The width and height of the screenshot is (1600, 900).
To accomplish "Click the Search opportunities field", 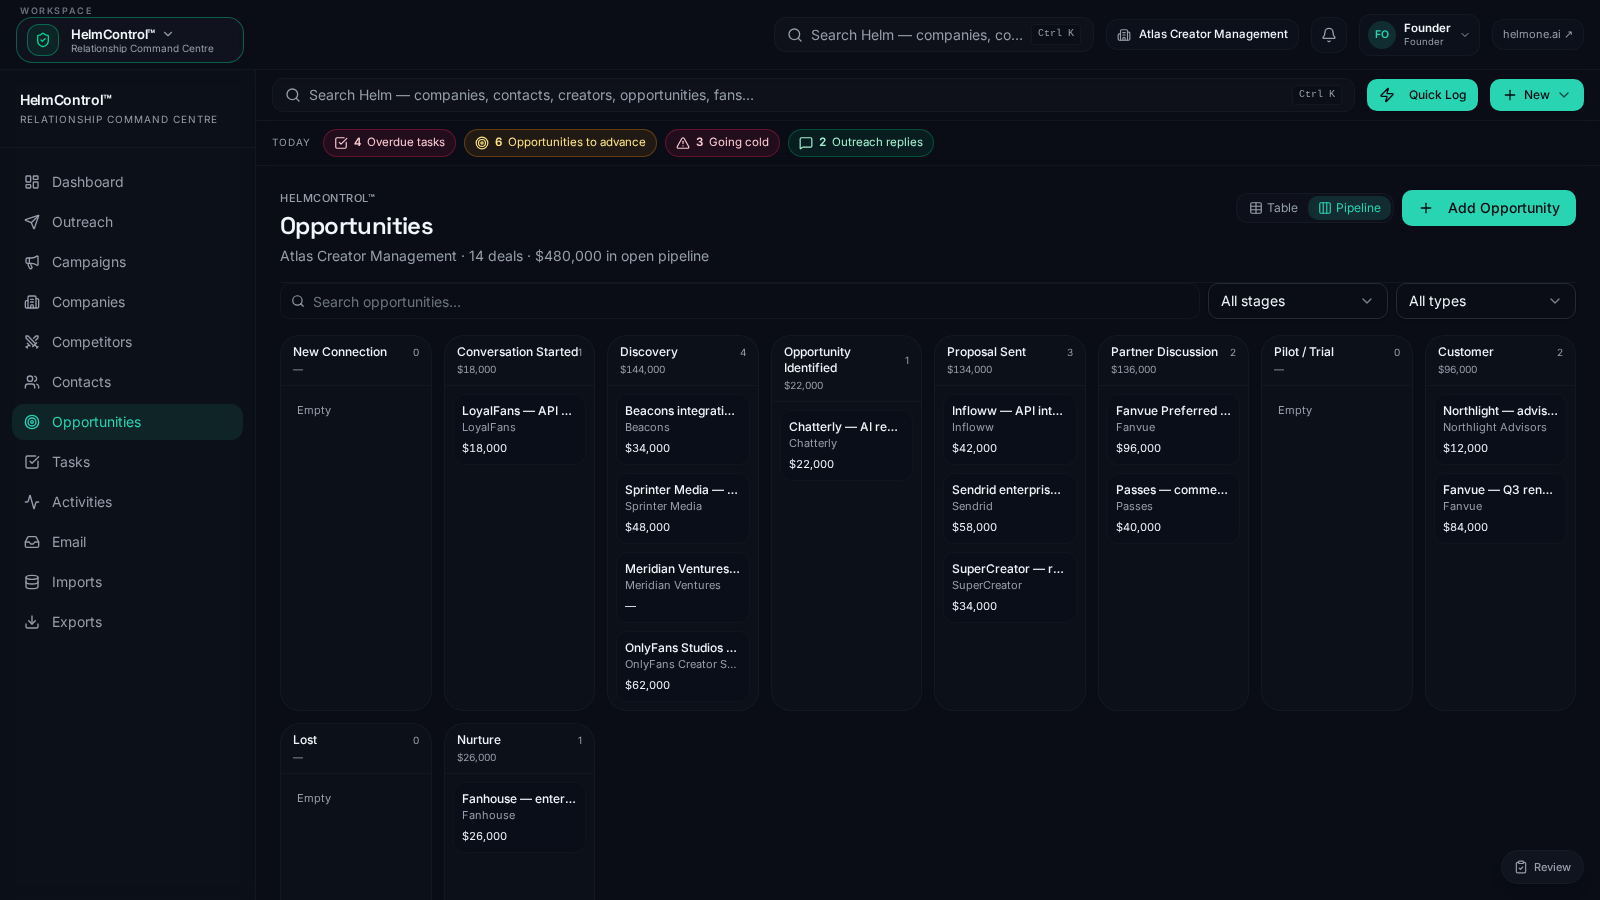I will [x=740, y=301].
